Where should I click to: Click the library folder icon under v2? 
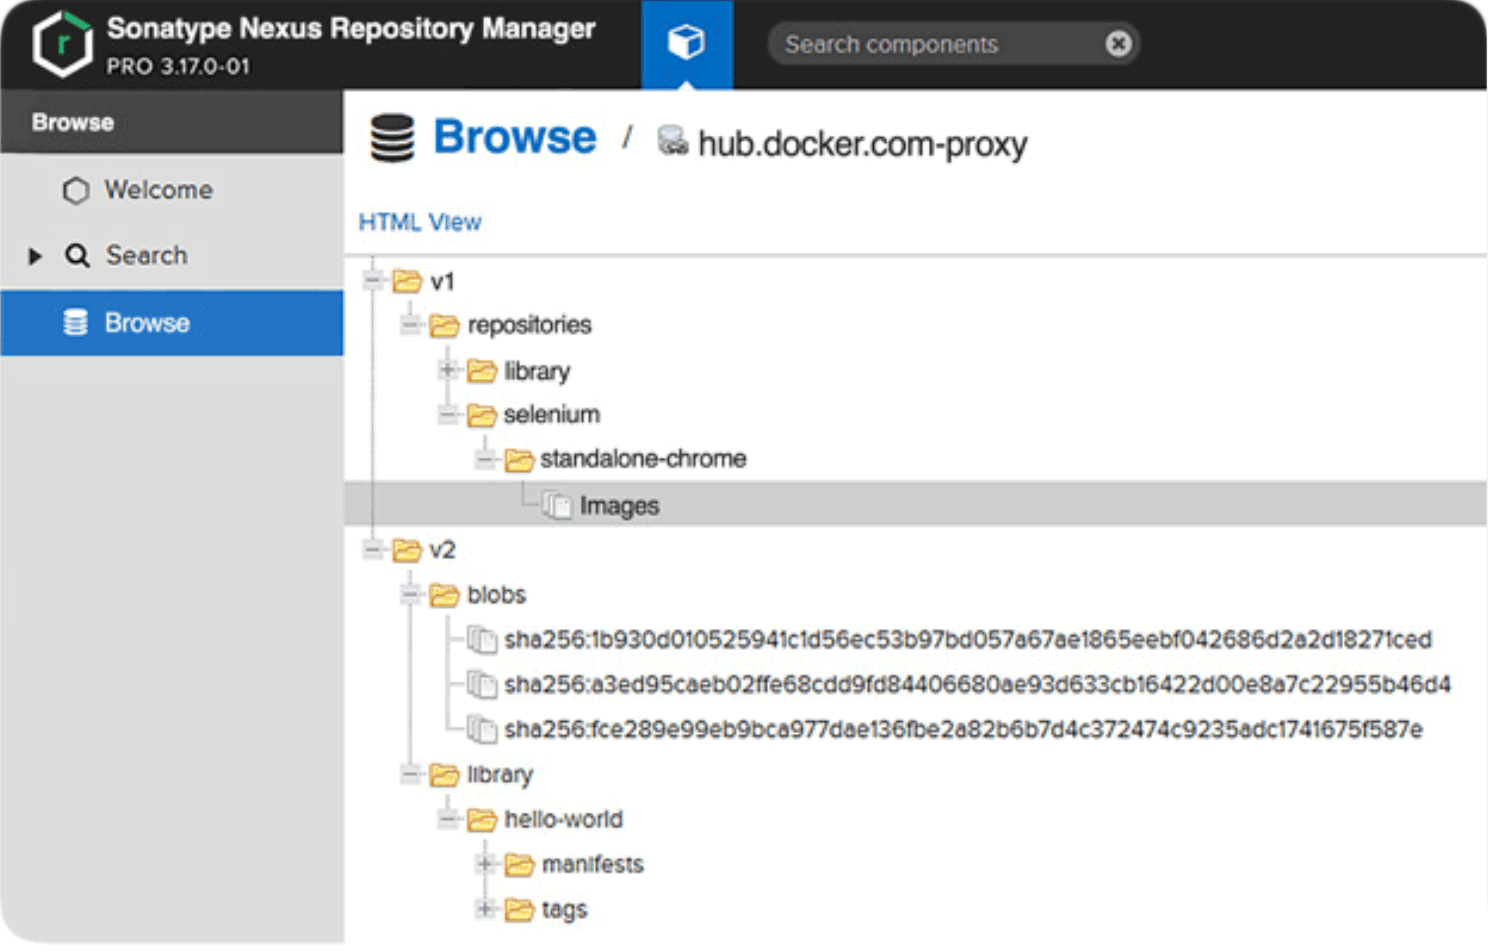444,775
